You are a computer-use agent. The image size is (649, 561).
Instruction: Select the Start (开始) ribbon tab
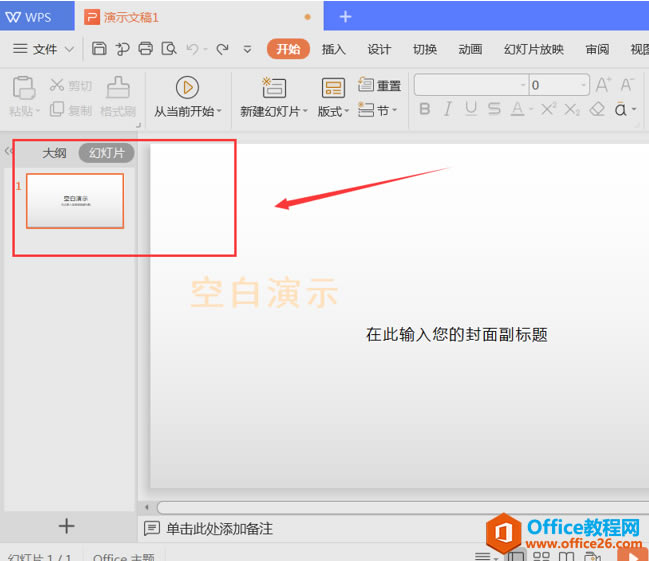click(x=288, y=49)
